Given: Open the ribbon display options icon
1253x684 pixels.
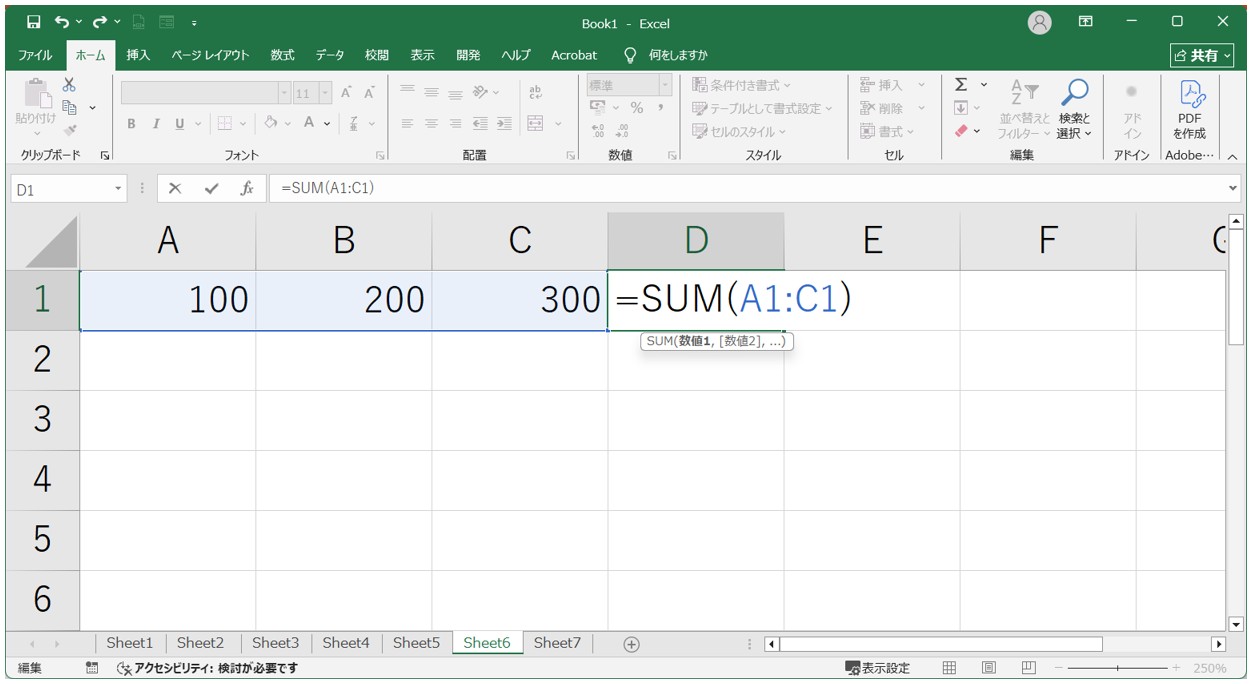Looking at the screenshot, I should tap(1085, 22).
